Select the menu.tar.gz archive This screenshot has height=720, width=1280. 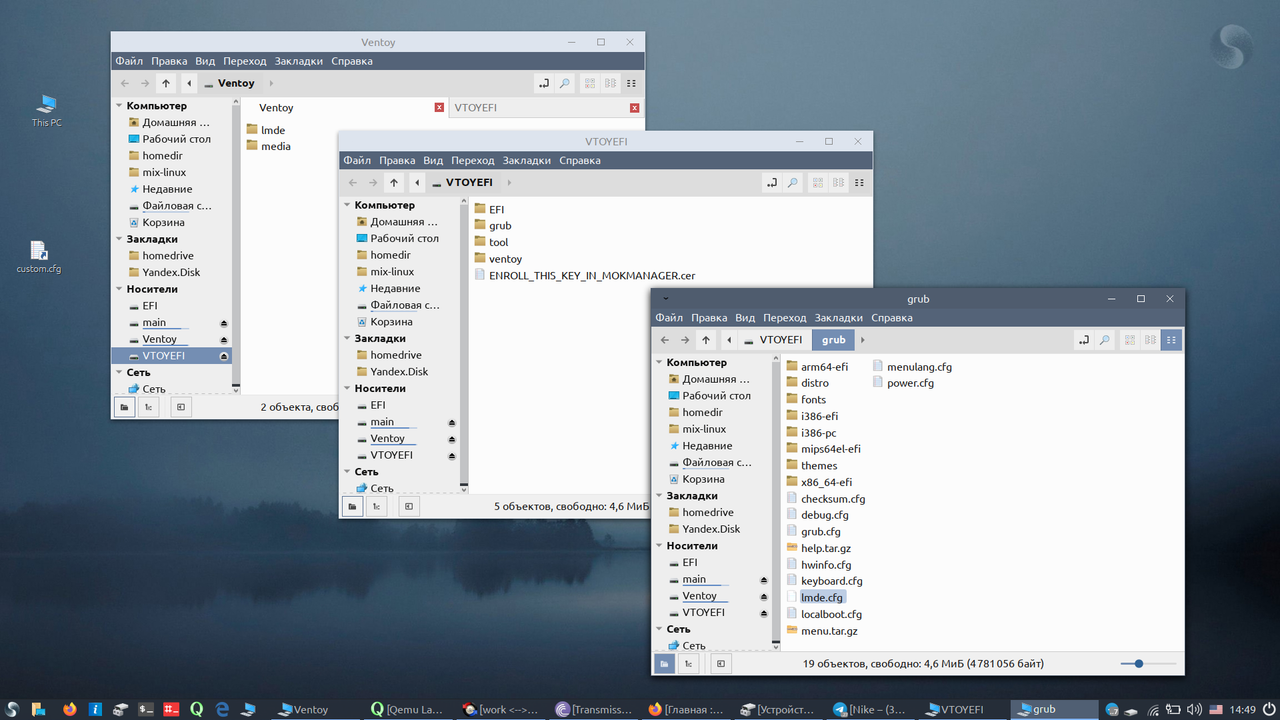click(821, 631)
